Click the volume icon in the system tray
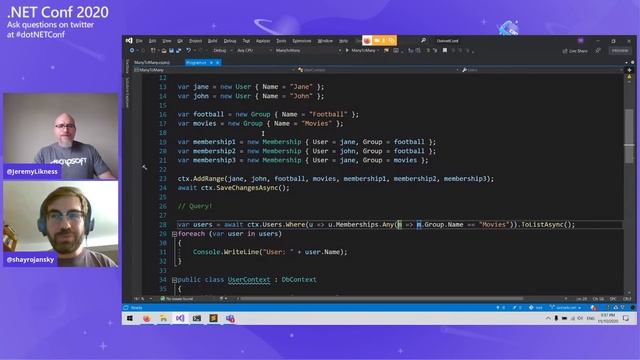640x360 pixels. tap(580, 318)
